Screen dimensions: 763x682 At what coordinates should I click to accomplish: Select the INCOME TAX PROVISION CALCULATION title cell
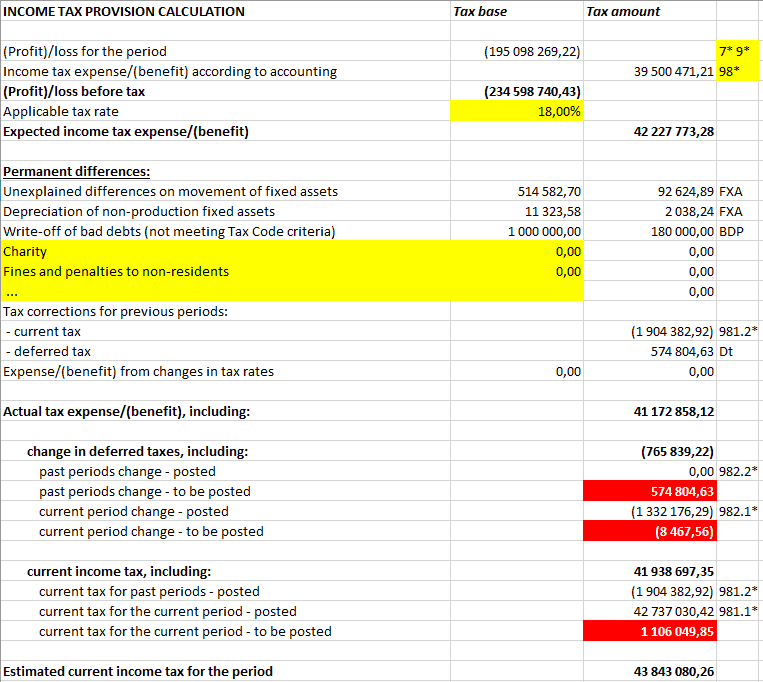pos(125,12)
